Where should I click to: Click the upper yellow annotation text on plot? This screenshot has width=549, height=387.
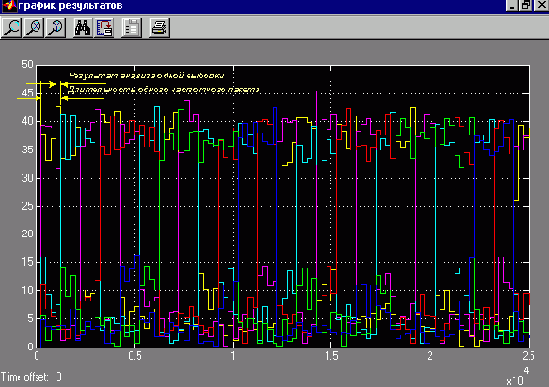(x=147, y=75)
